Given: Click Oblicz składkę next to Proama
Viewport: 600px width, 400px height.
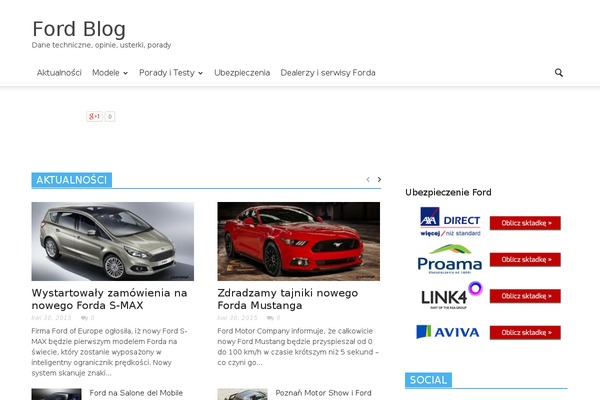Looking at the screenshot, I should pyautogui.click(x=525, y=260).
